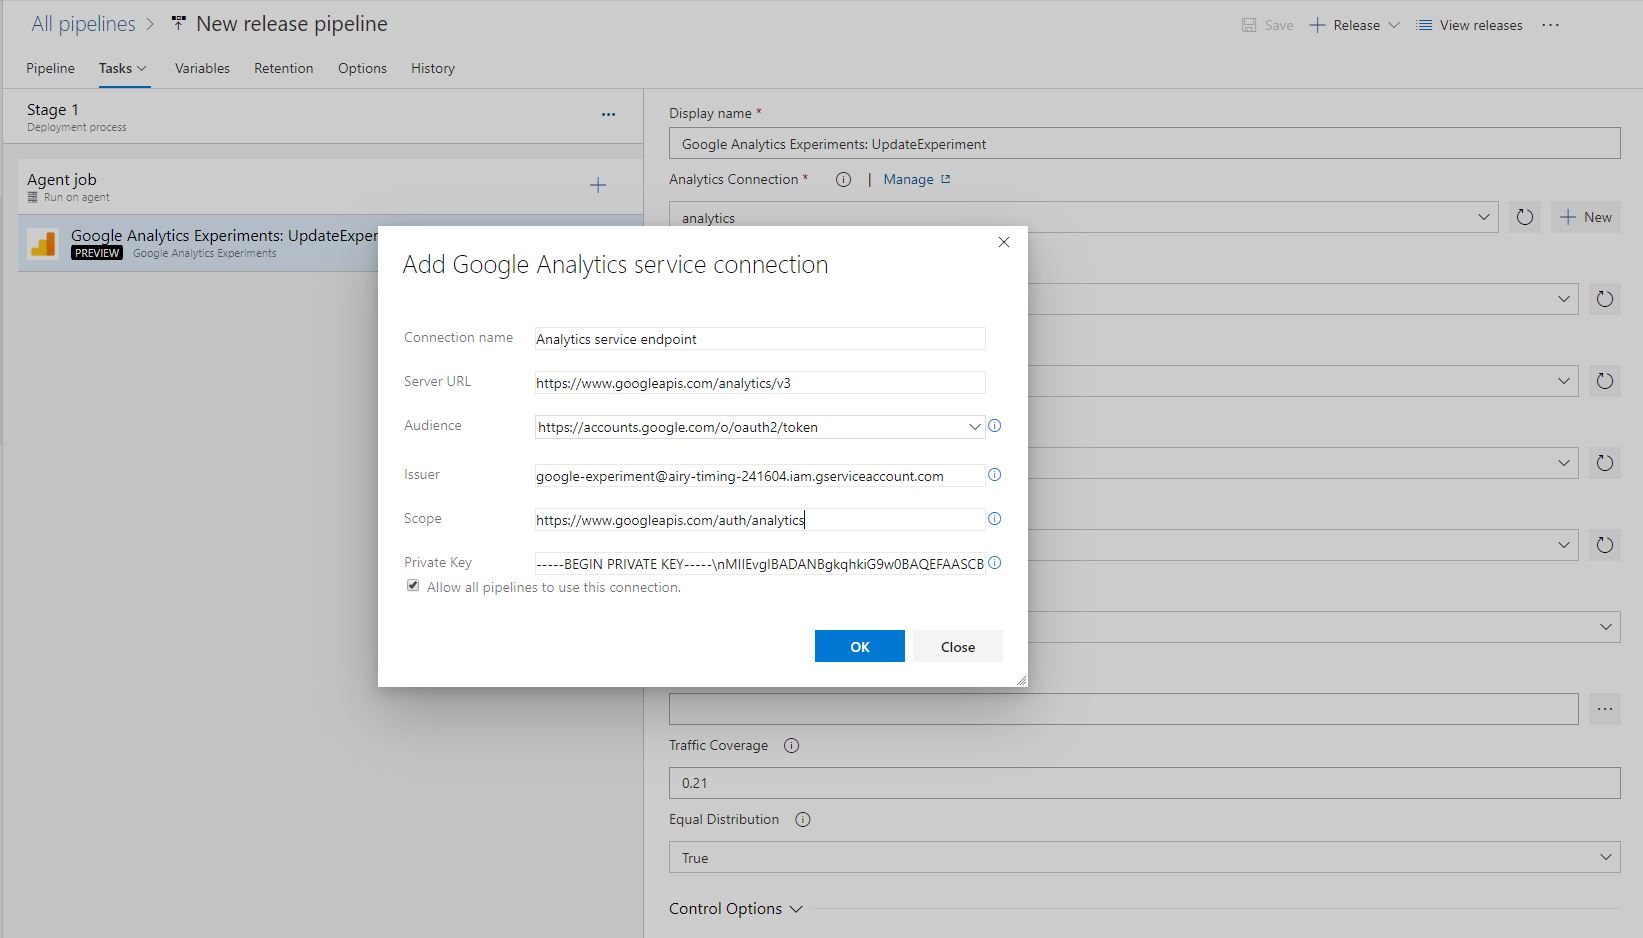Close the service connection dialog with X
Image resolution: width=1643 pixels, height=938 pixels.
(1004, 242)
